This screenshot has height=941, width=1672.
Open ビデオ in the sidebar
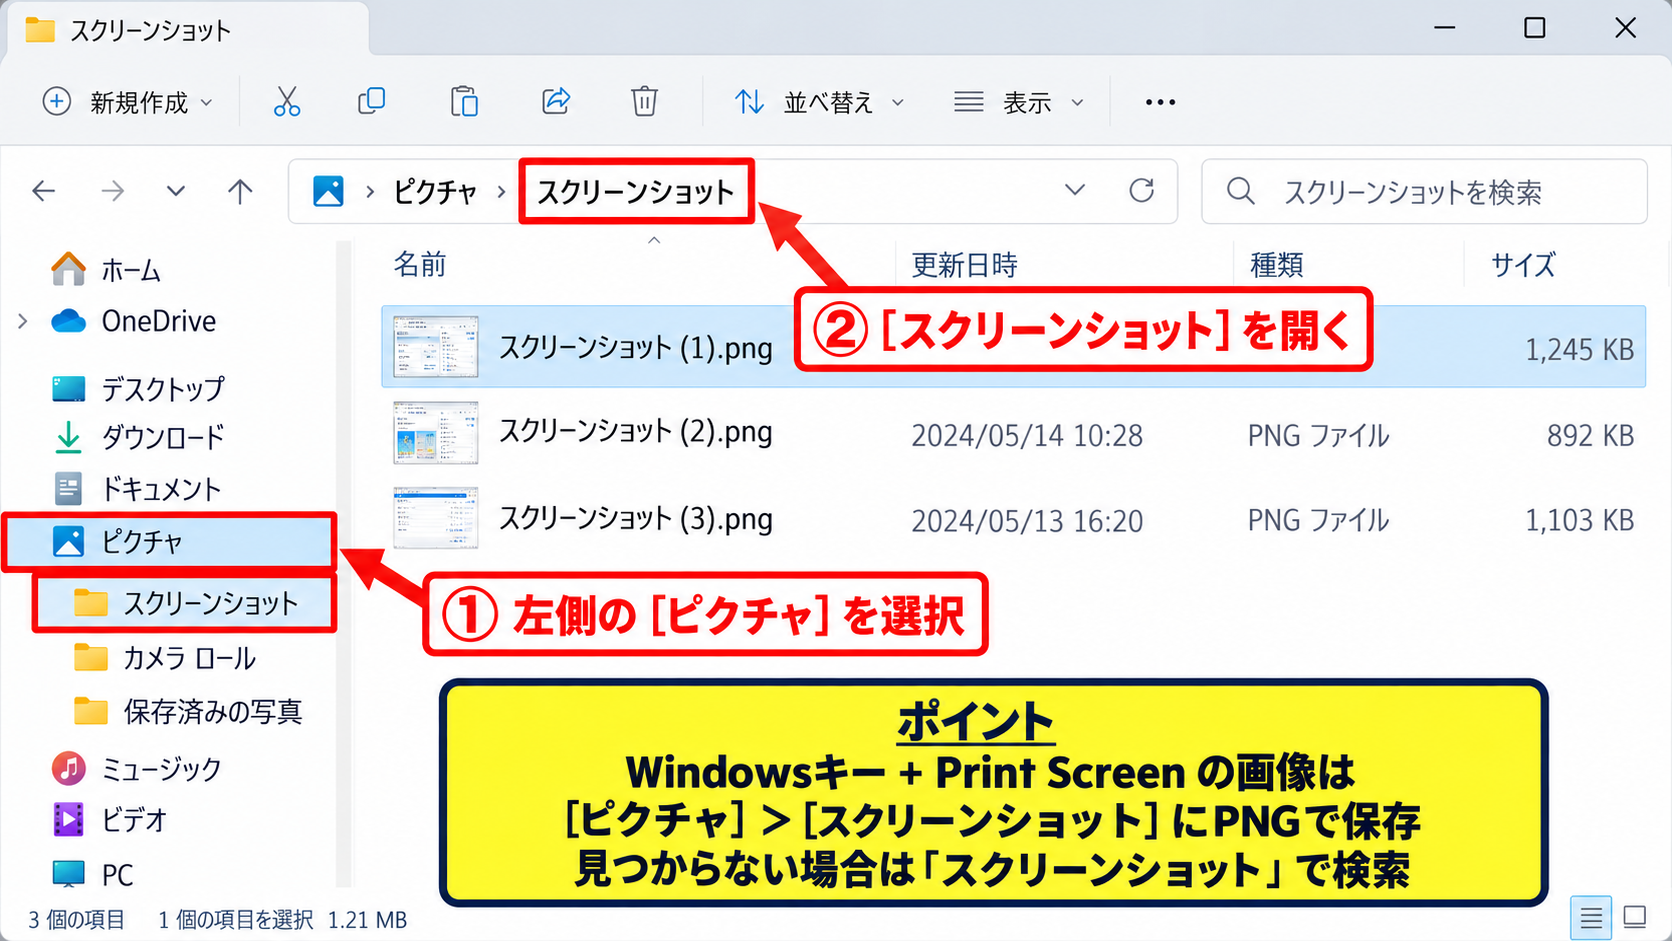(109, 820)
